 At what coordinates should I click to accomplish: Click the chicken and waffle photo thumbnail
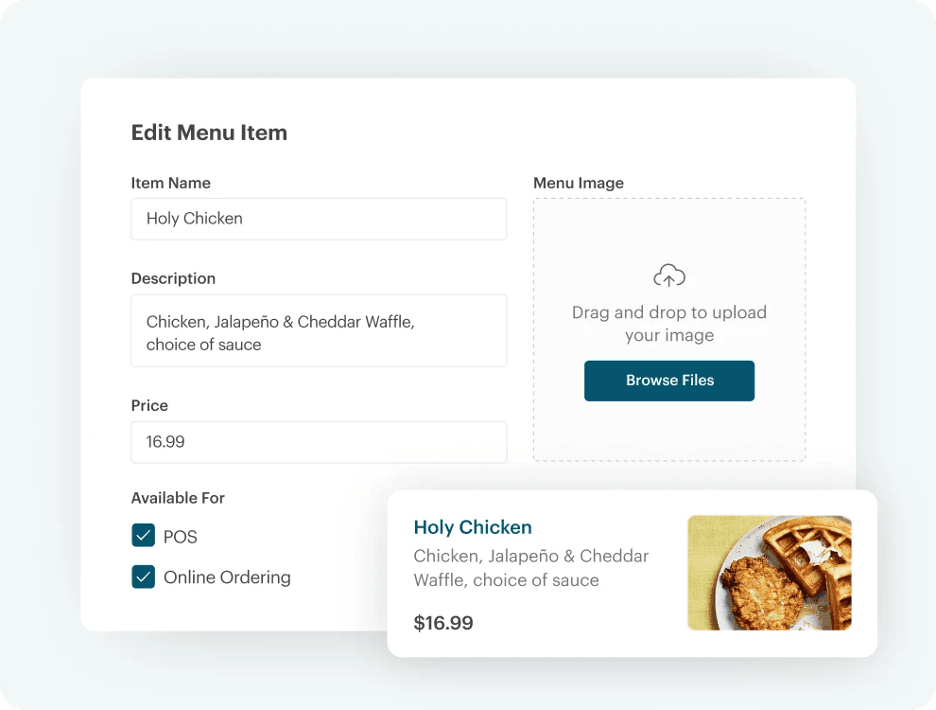click(769, 573)
